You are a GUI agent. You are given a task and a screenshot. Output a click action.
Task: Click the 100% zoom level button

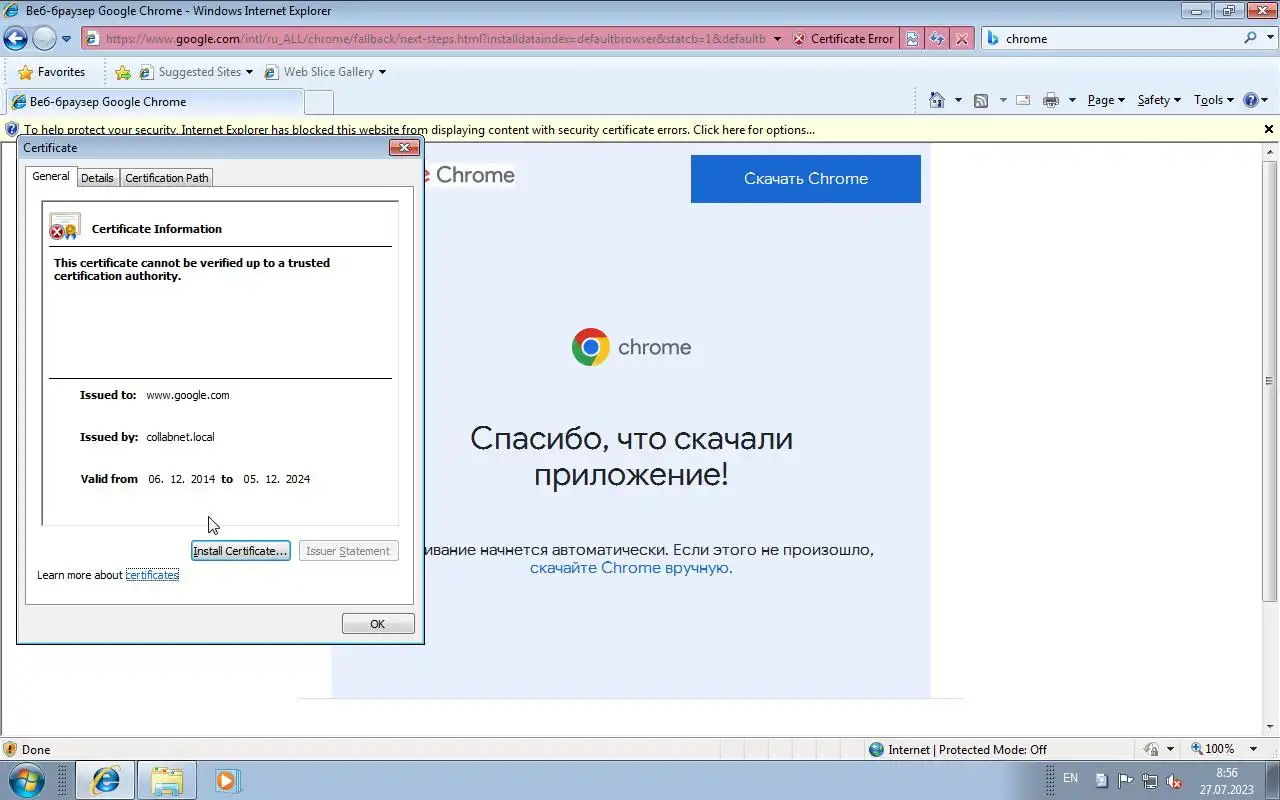coord(1213,749)
